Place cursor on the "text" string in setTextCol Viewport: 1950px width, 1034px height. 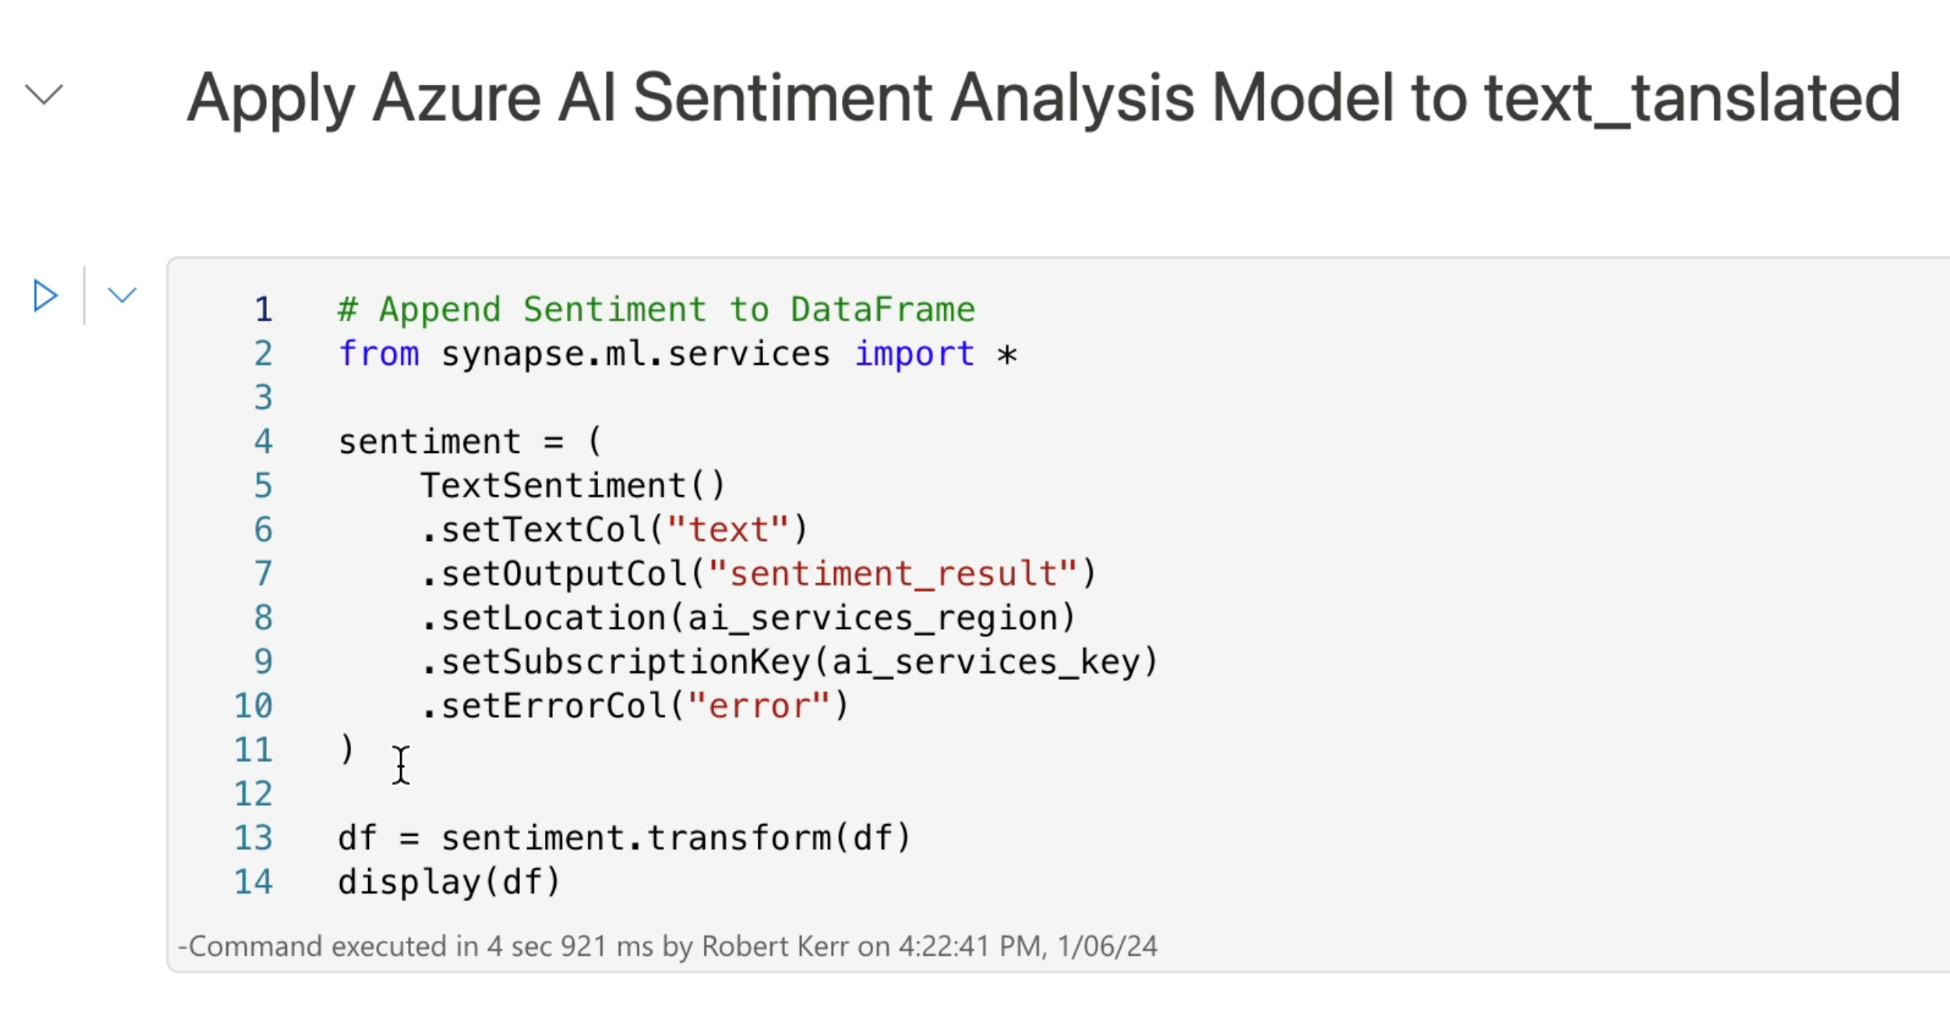coord(727,530)
